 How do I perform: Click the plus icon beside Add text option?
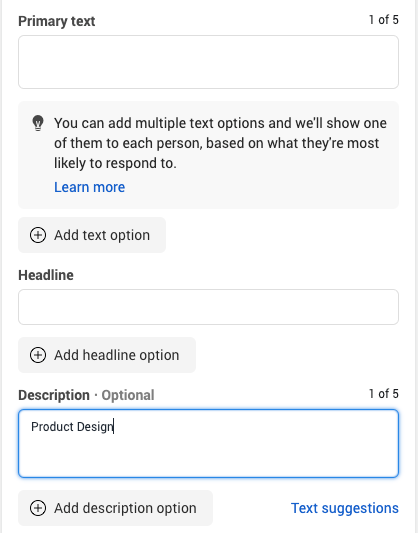point(38,235)
